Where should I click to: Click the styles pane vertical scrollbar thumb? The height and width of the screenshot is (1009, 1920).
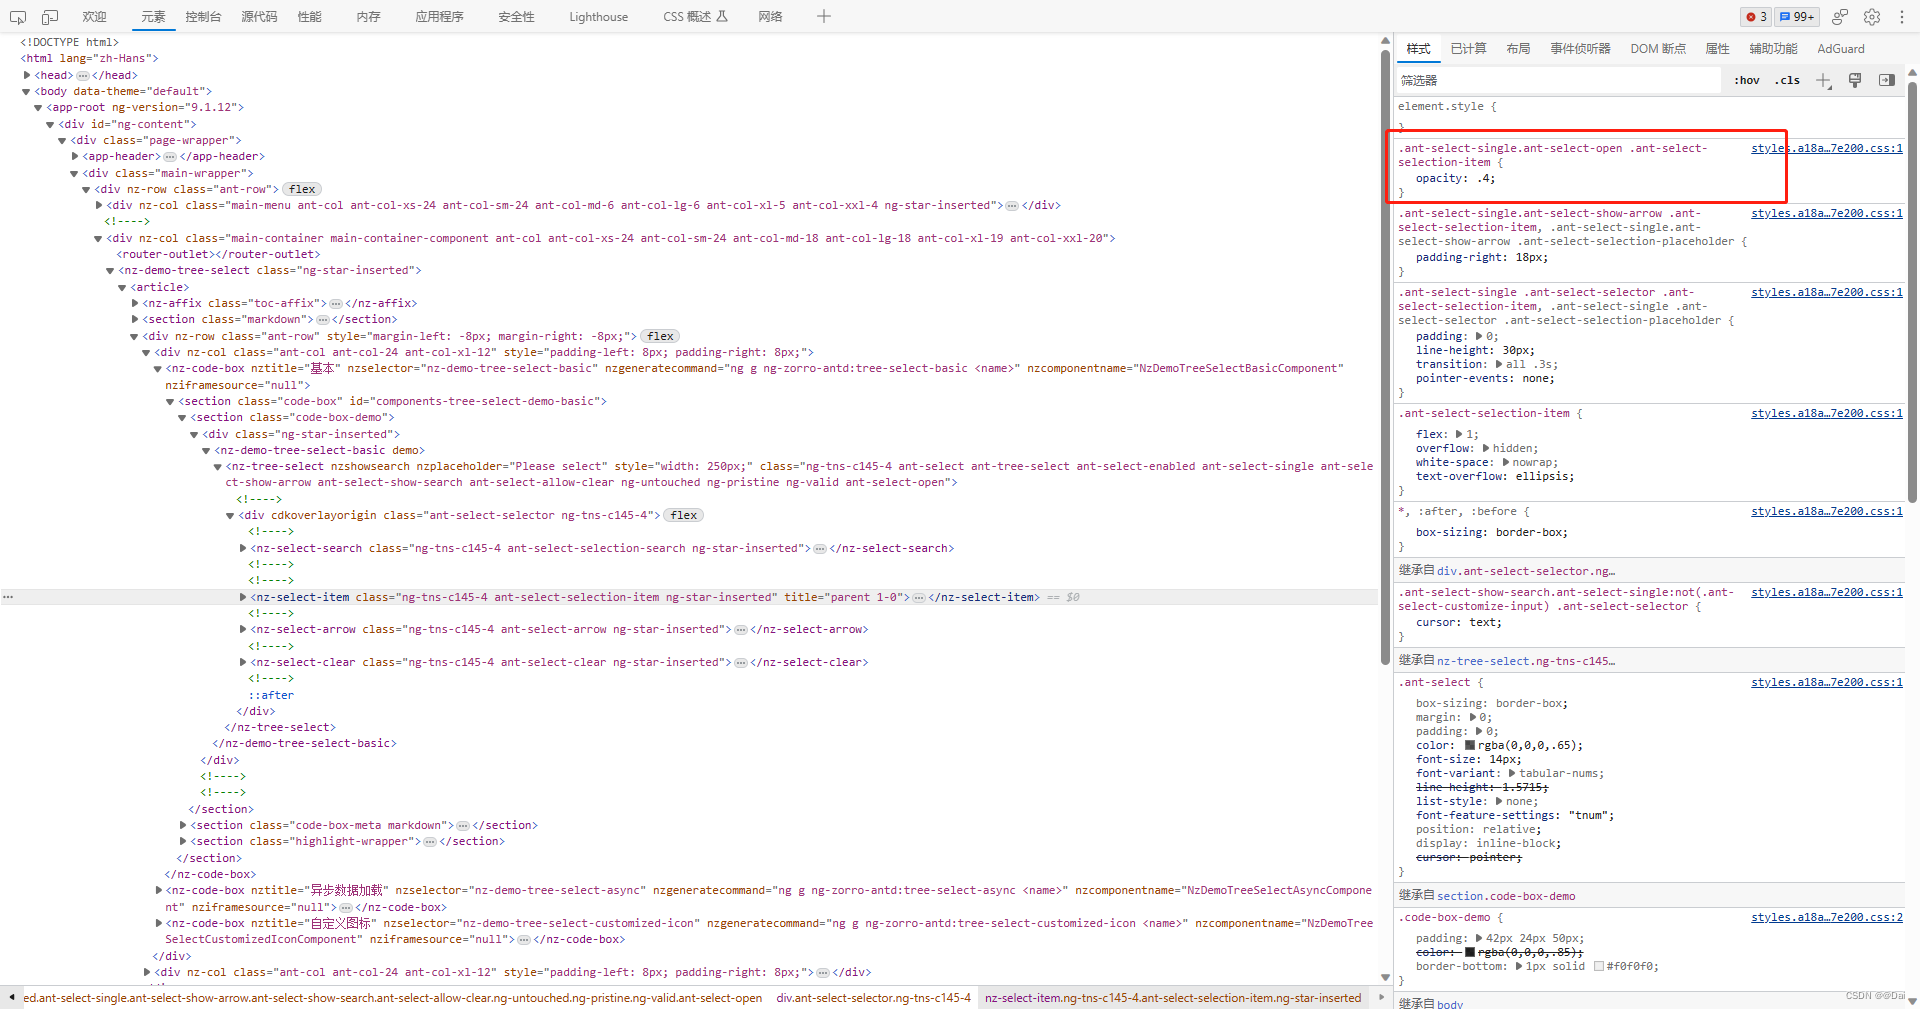1913,290
